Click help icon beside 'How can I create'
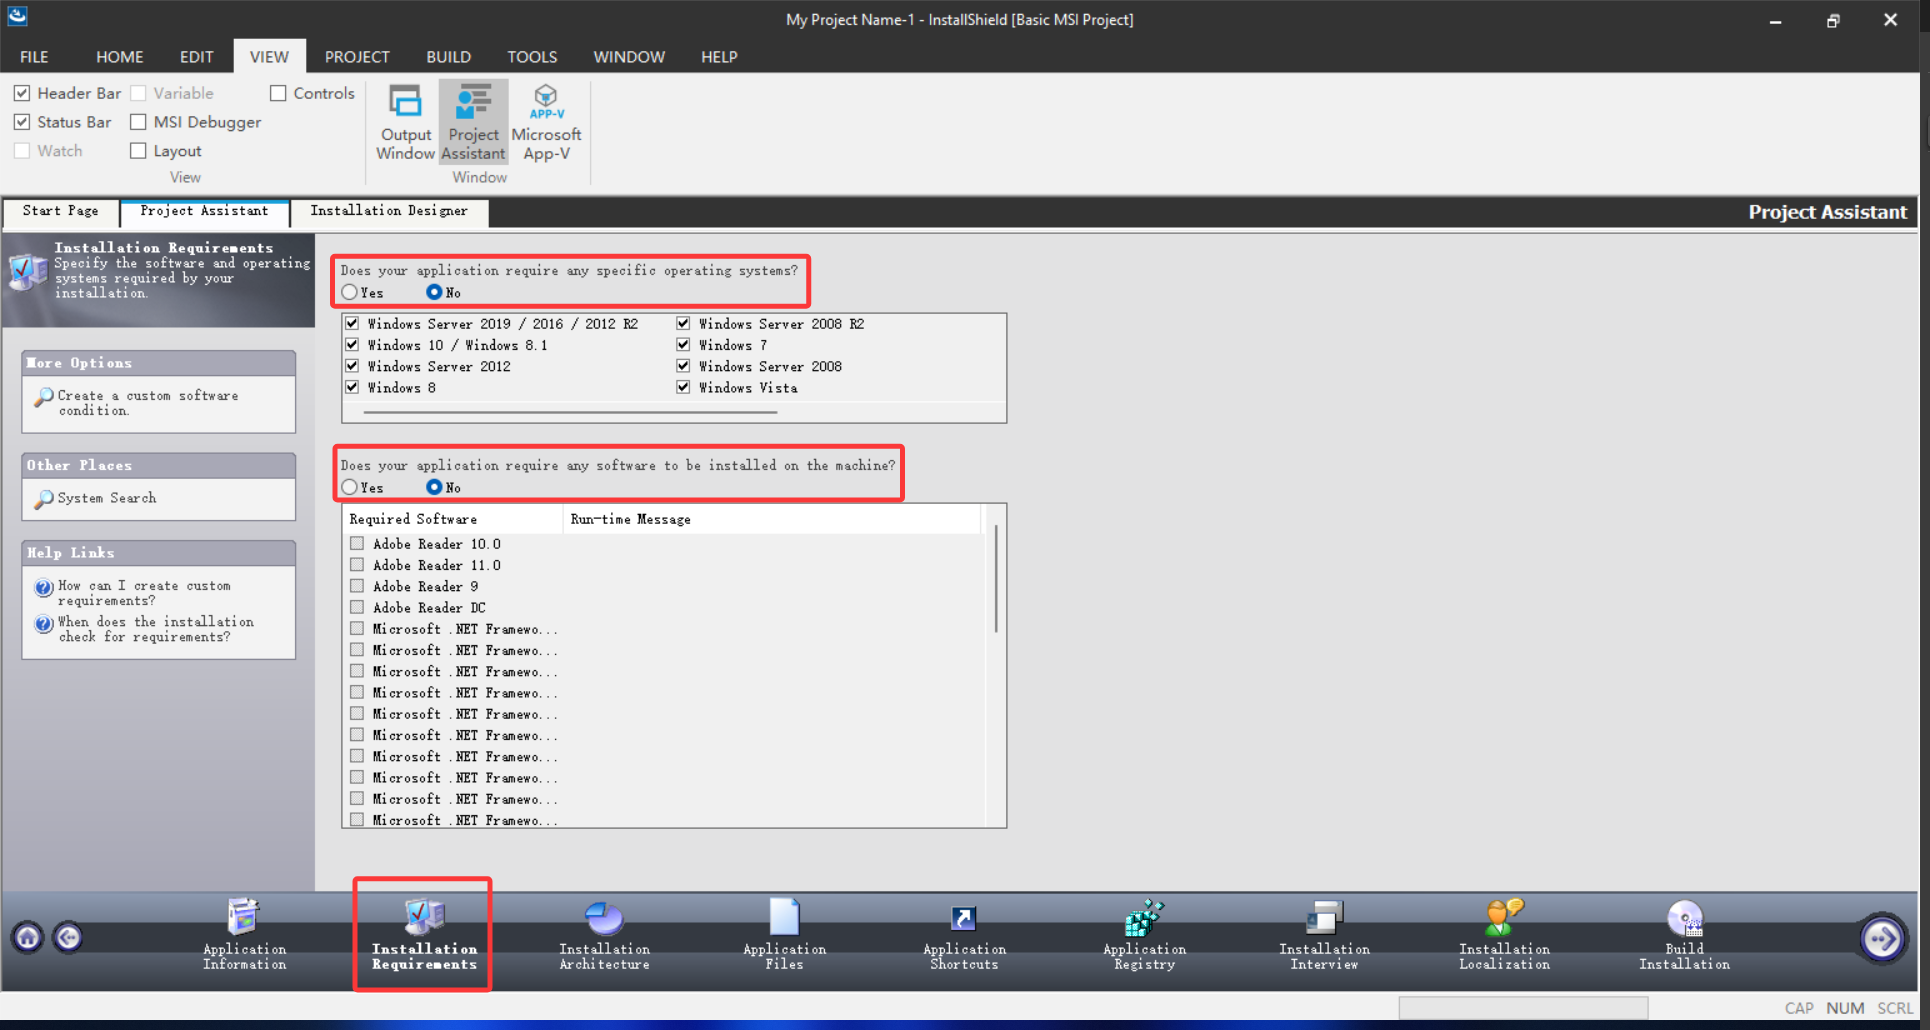Screen dimensions: 1930x1030 44,588
